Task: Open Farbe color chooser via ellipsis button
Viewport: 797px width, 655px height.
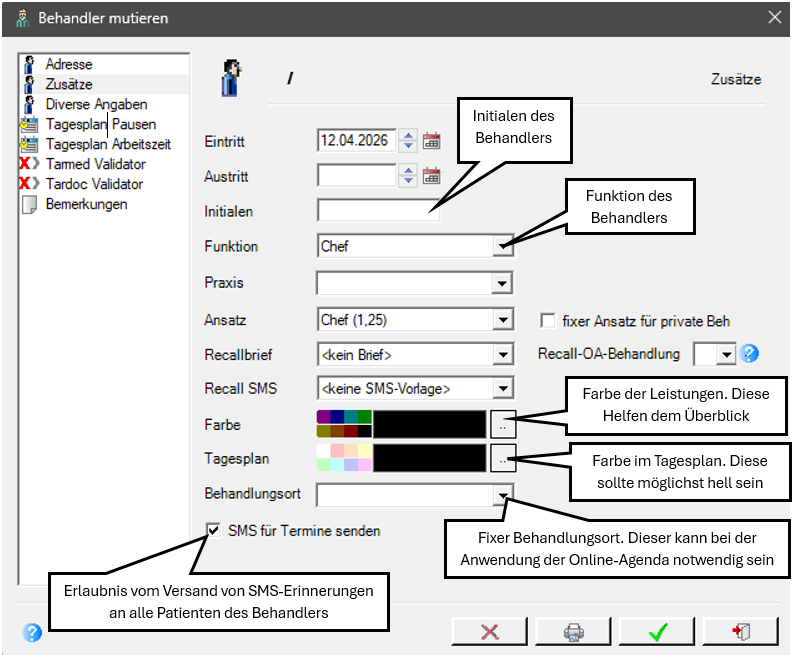Action: coord(503,424)
